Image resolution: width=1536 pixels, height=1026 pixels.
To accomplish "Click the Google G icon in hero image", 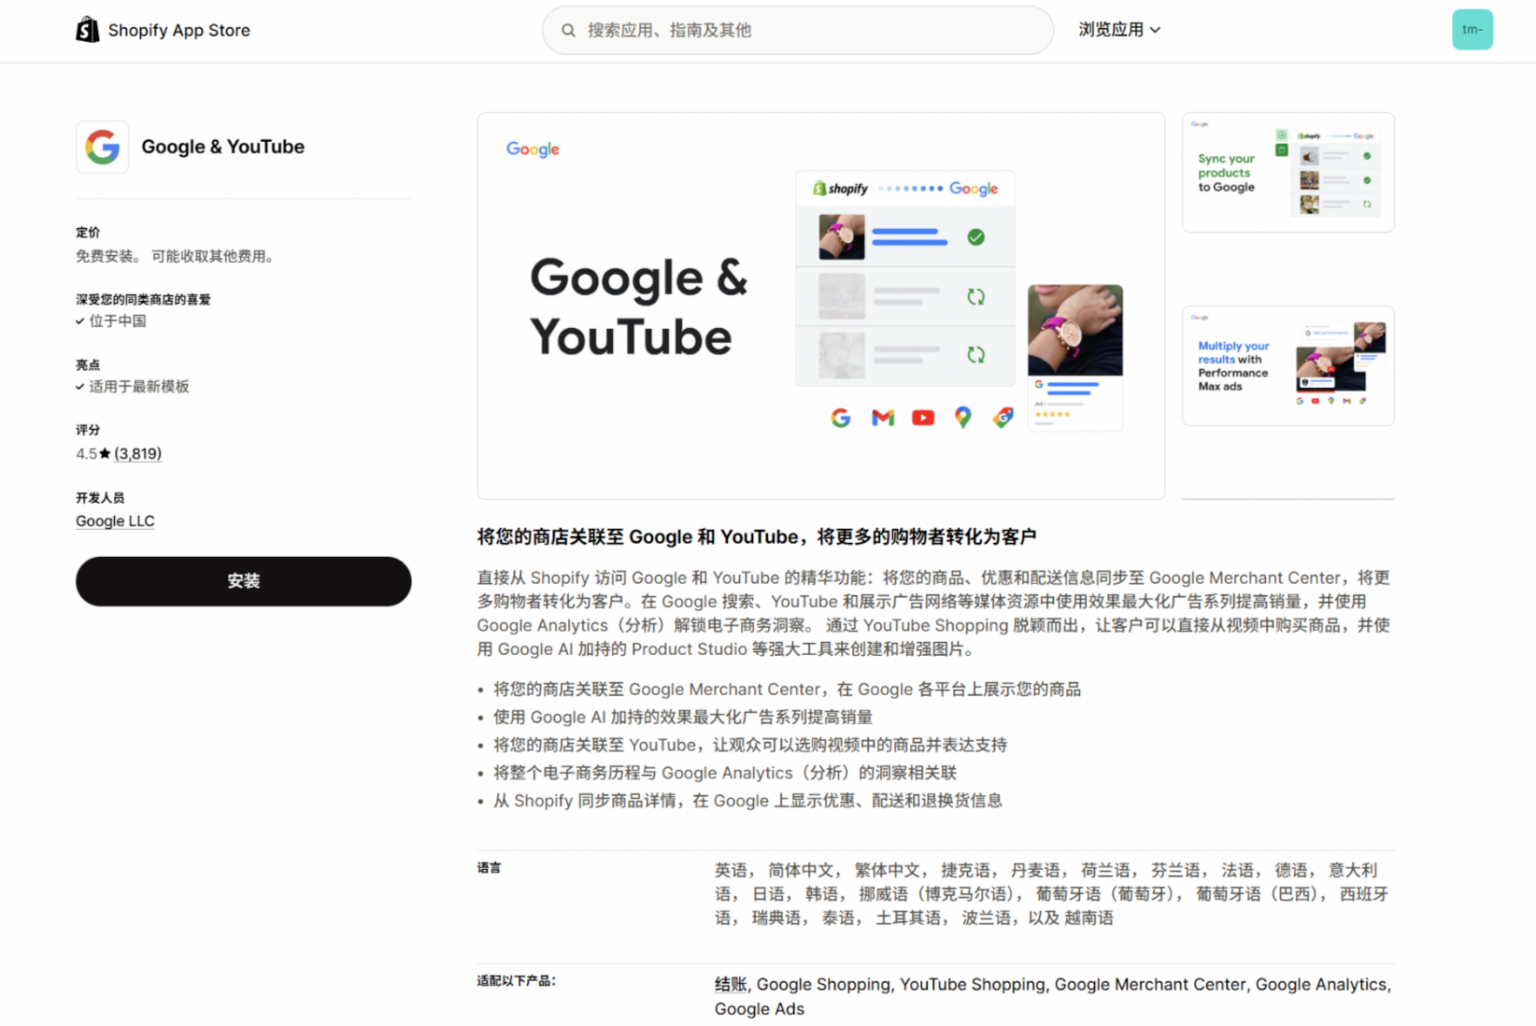I will pyautogui.click(x=841, y=418).
